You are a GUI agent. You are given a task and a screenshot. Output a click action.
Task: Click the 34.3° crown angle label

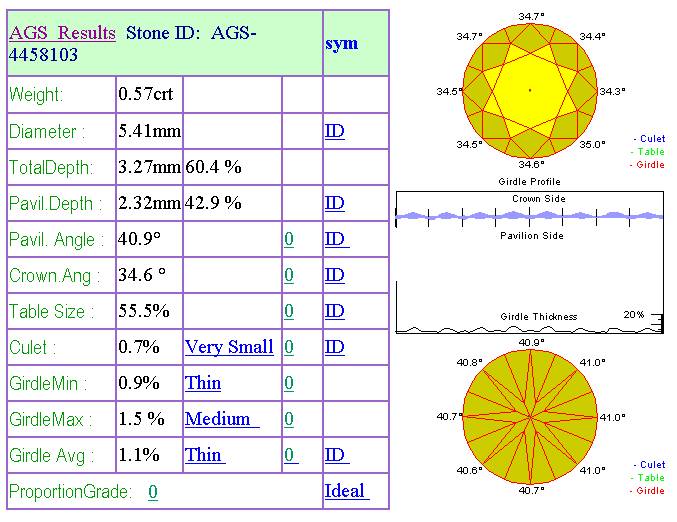pyautogui.click(x=612, y=92)
